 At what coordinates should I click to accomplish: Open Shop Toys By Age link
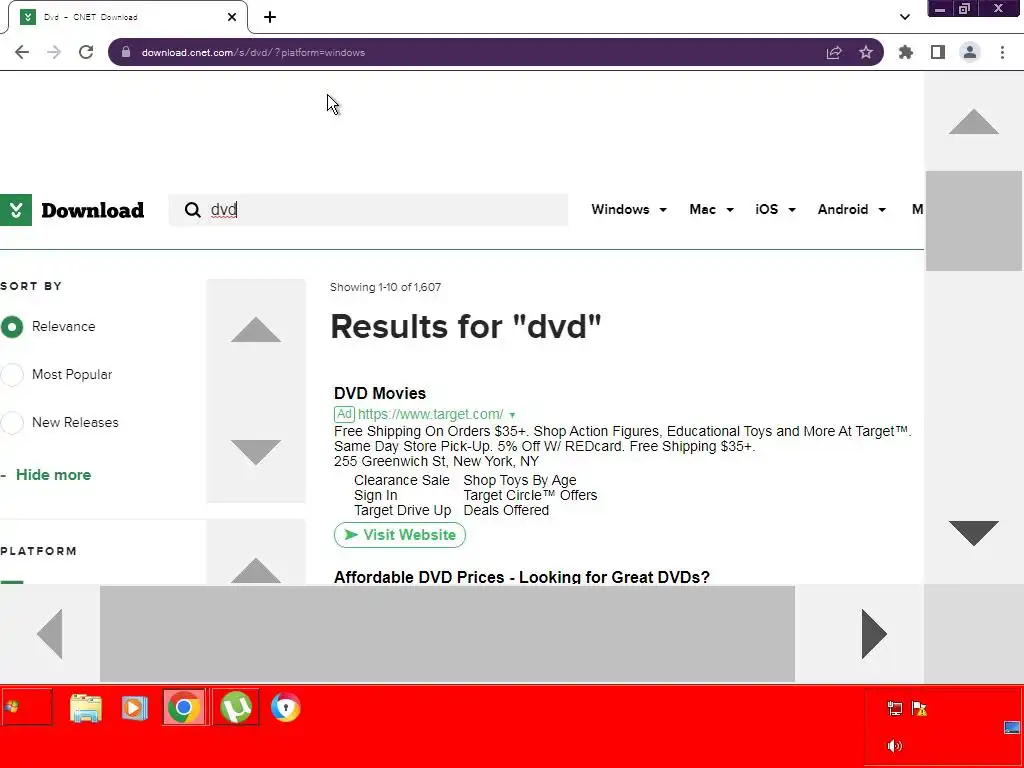pos(520,480)
